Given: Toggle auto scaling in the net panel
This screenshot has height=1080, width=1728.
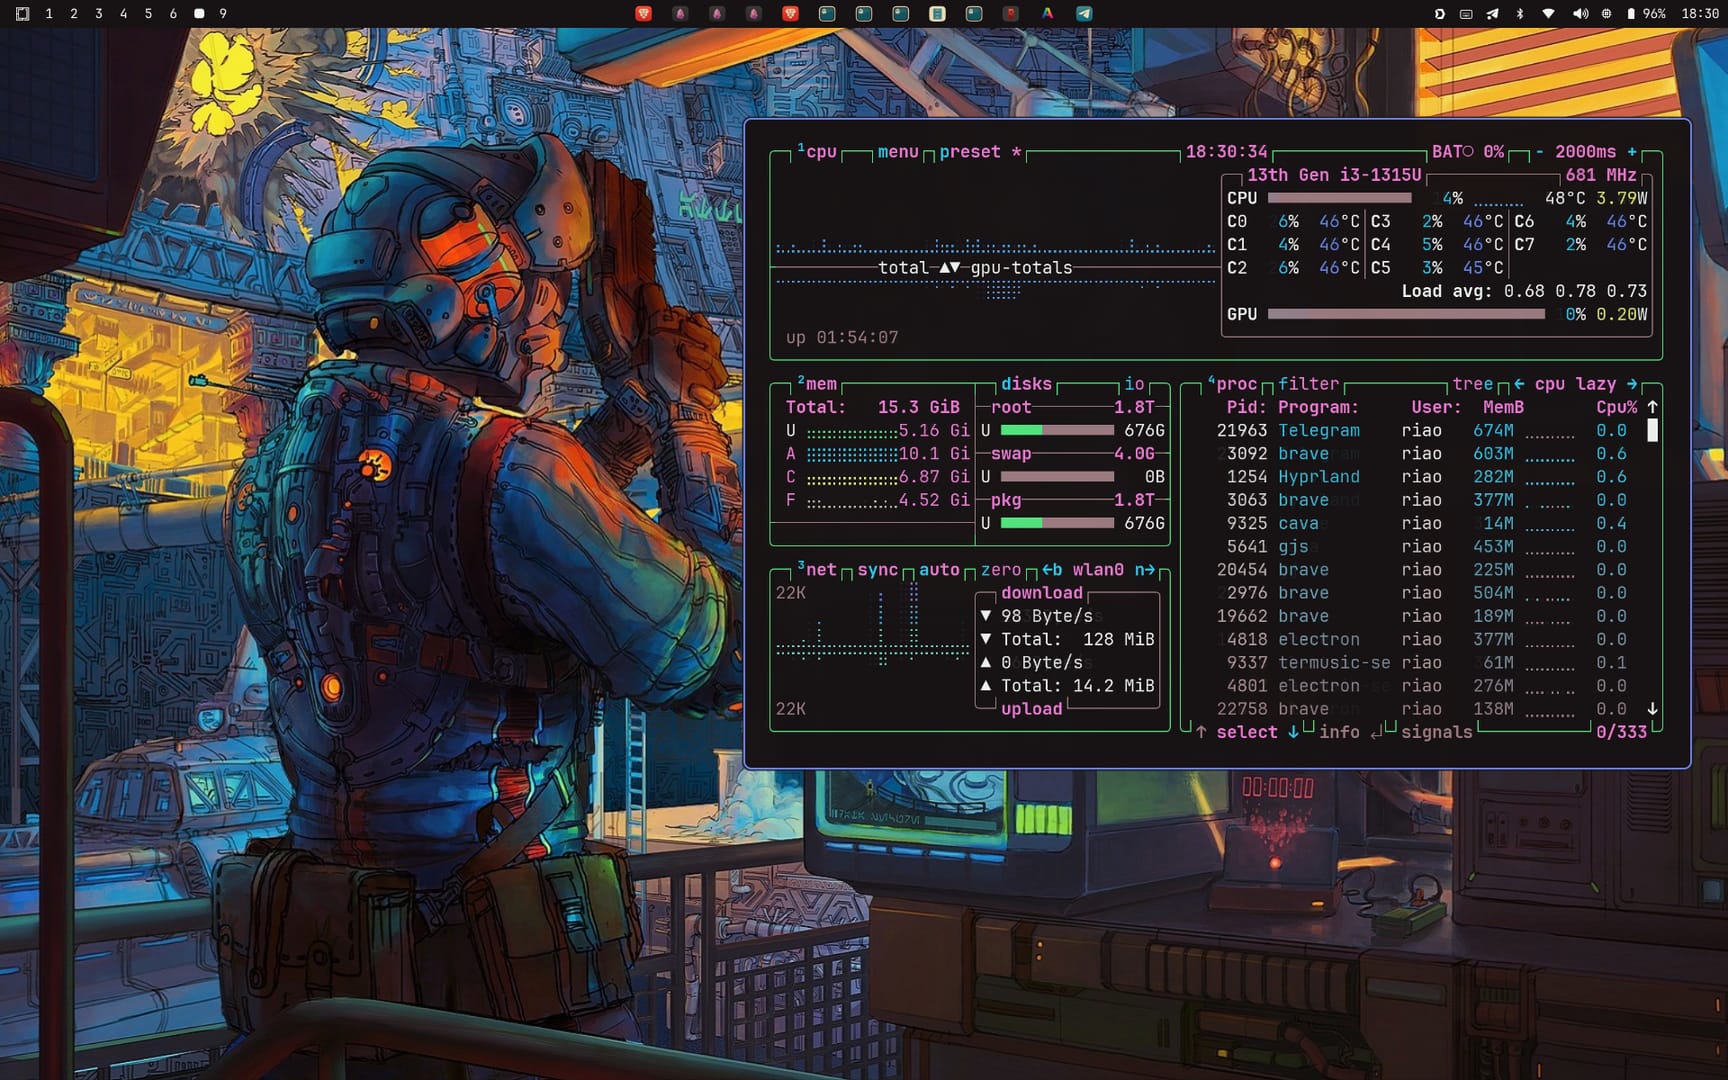Looking at the screenshot, I should 940,569.
